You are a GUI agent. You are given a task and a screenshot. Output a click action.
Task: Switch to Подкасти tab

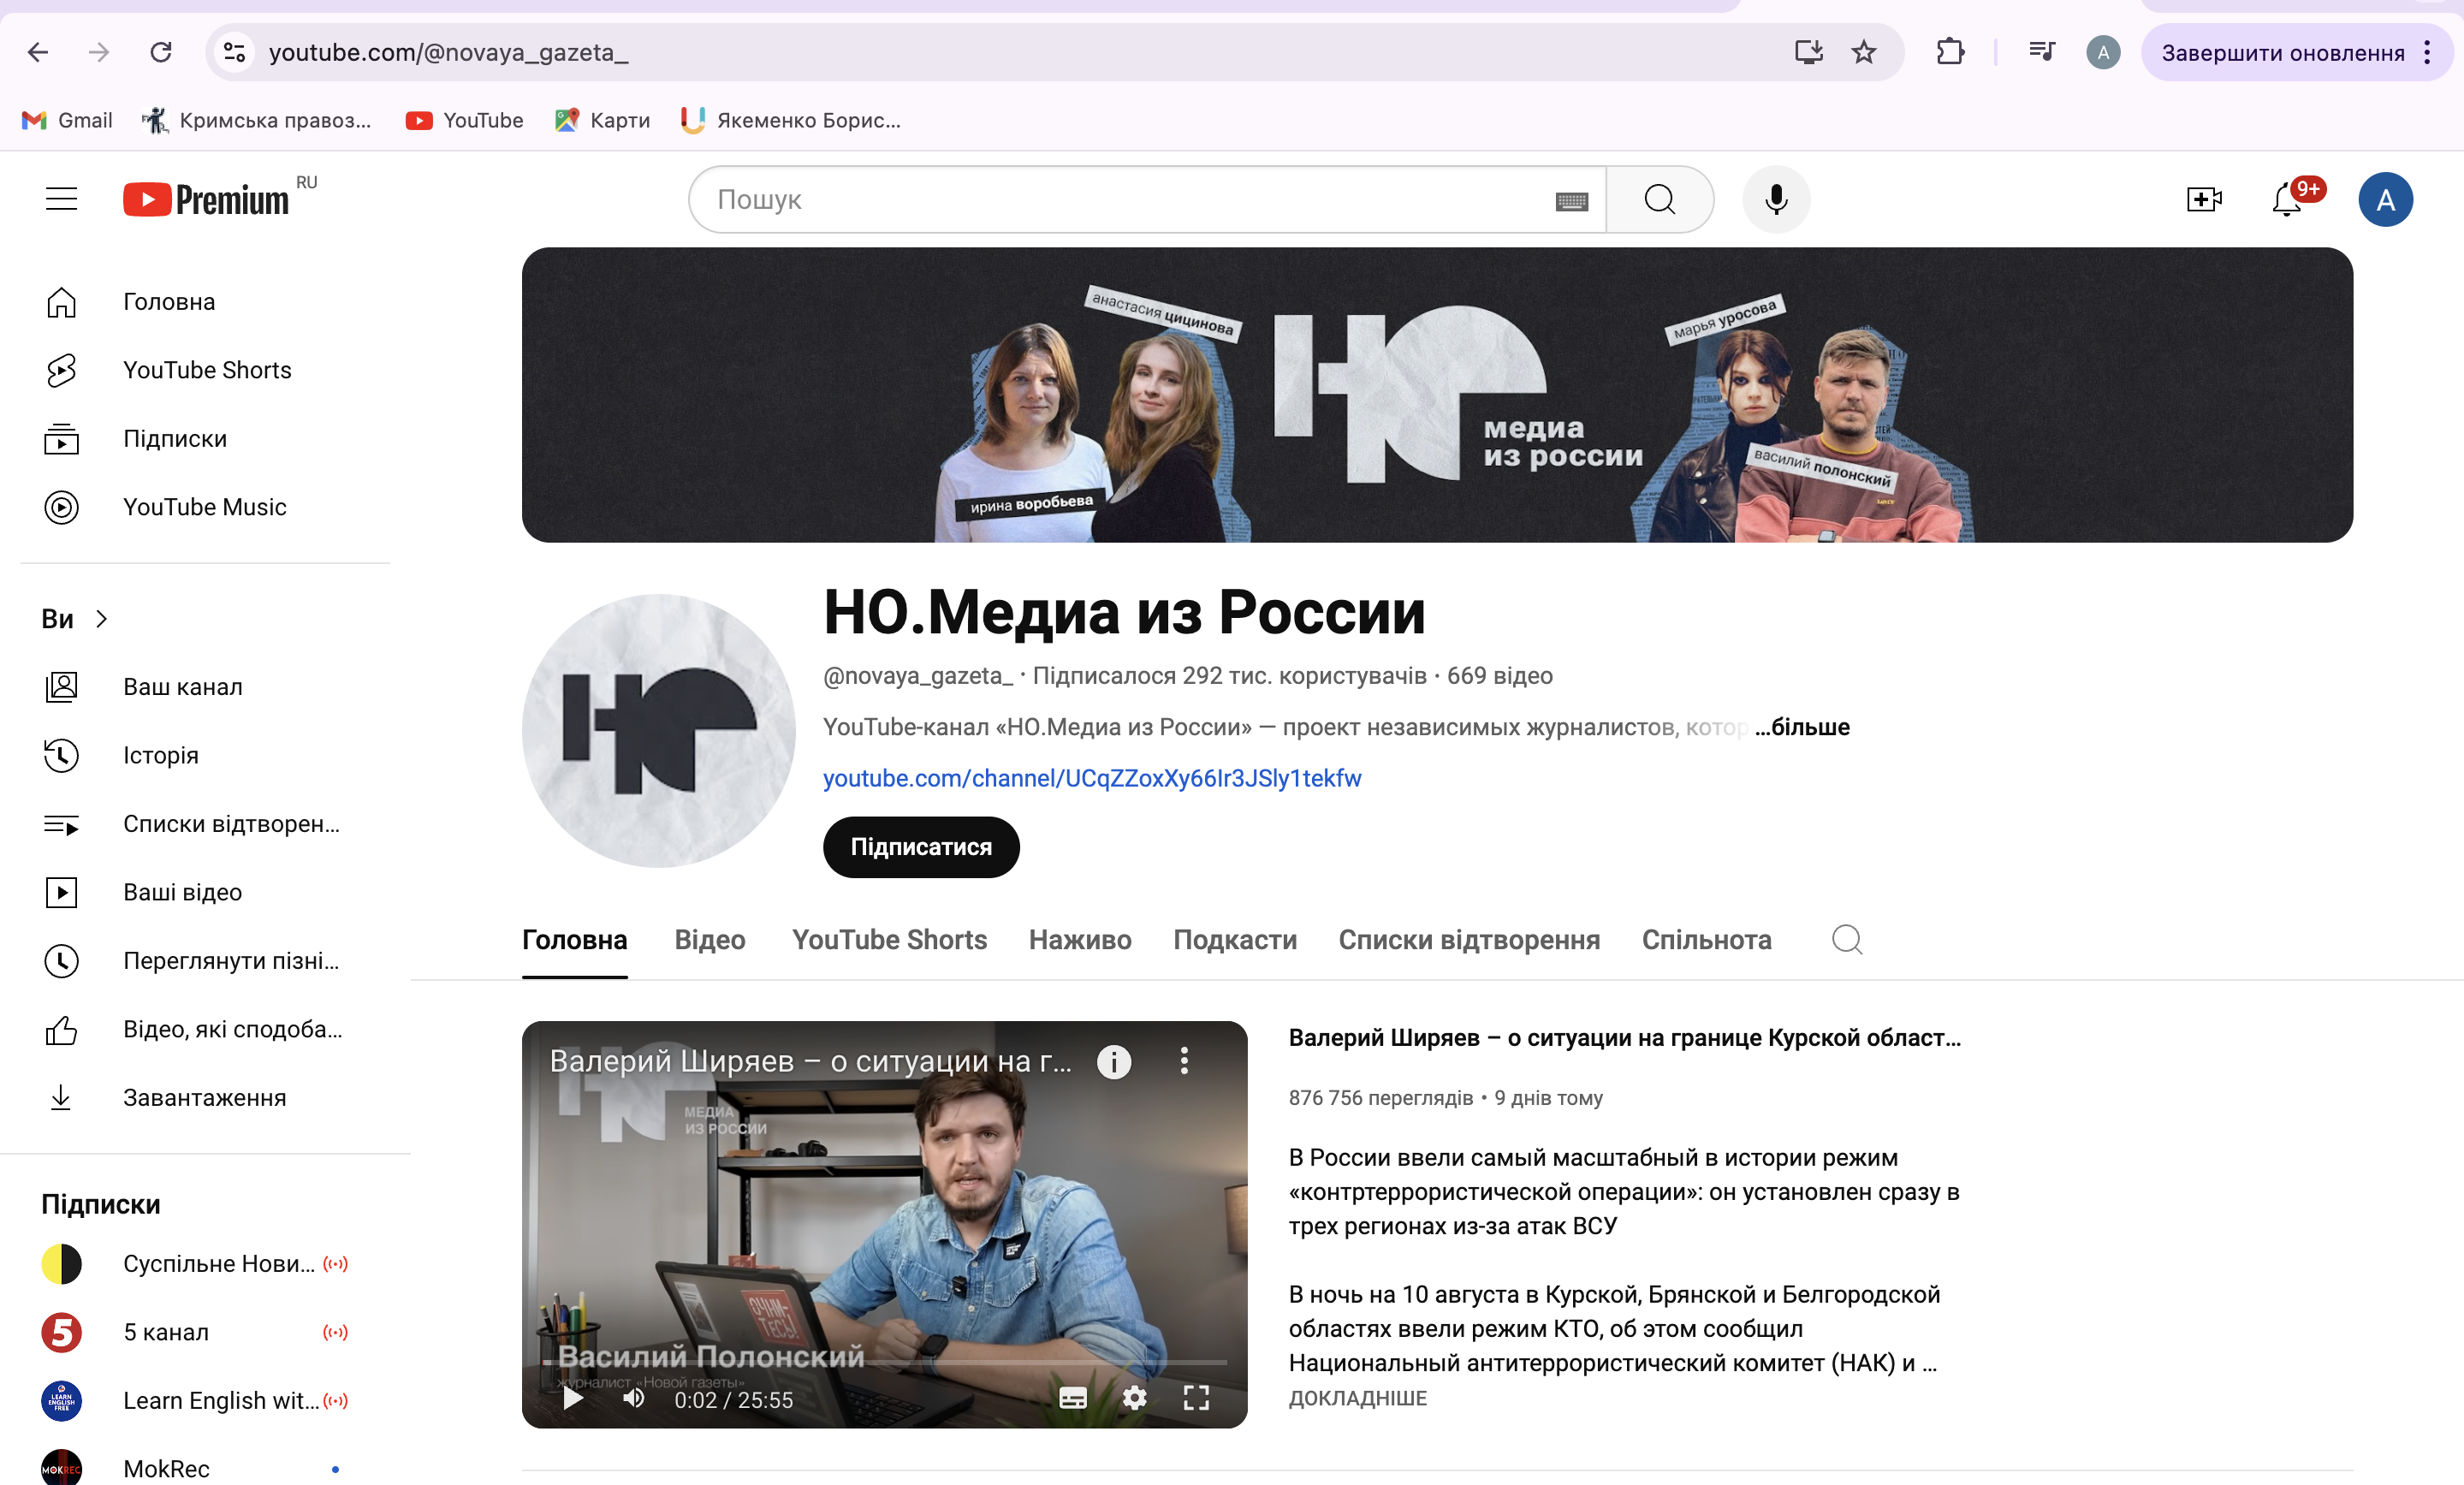tap(1235, 940)
